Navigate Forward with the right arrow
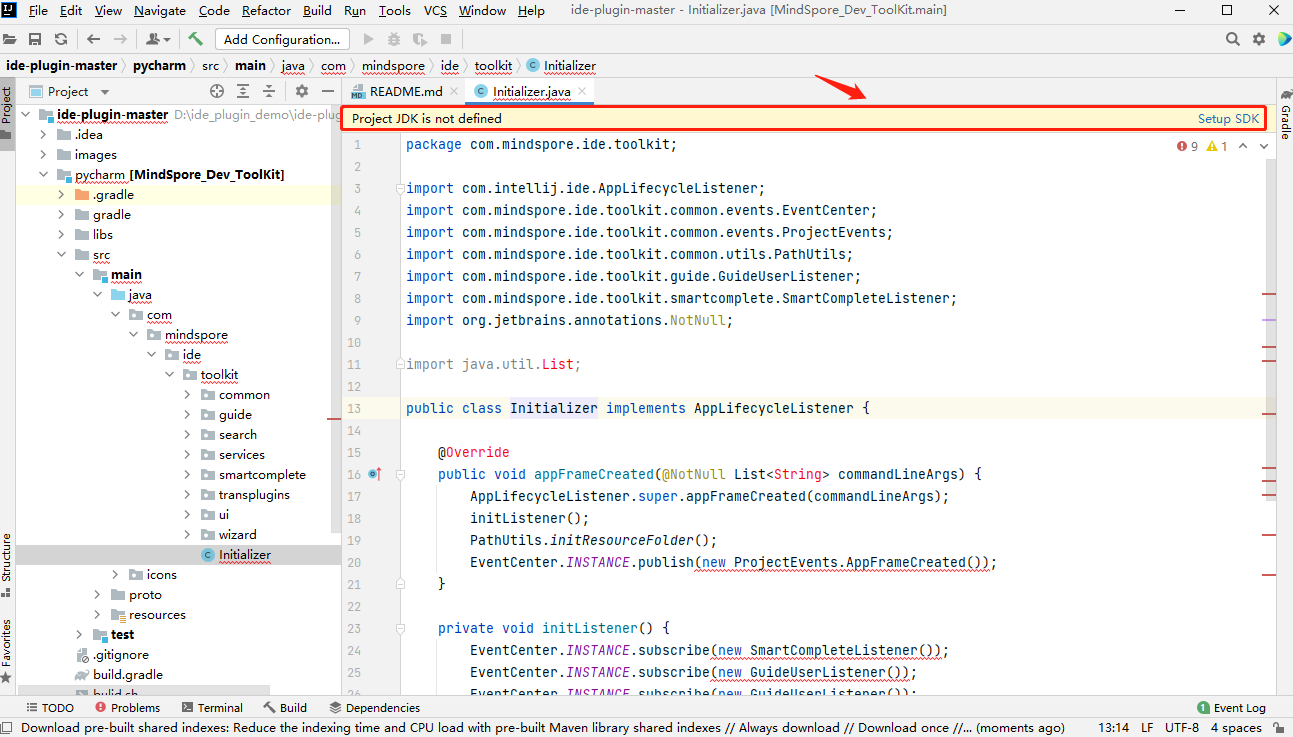Image resolution: width=1293 pixels, height=737 pixels. pos(119,39)
